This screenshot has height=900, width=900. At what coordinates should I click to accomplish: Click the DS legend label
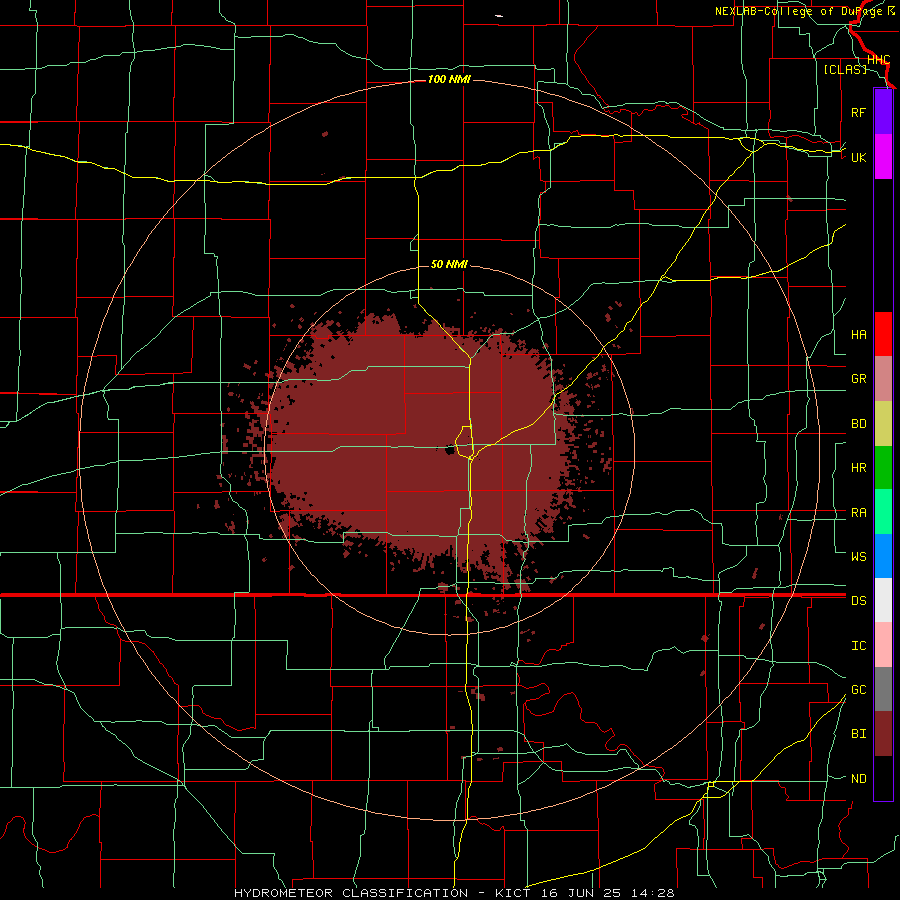(858, 600)
